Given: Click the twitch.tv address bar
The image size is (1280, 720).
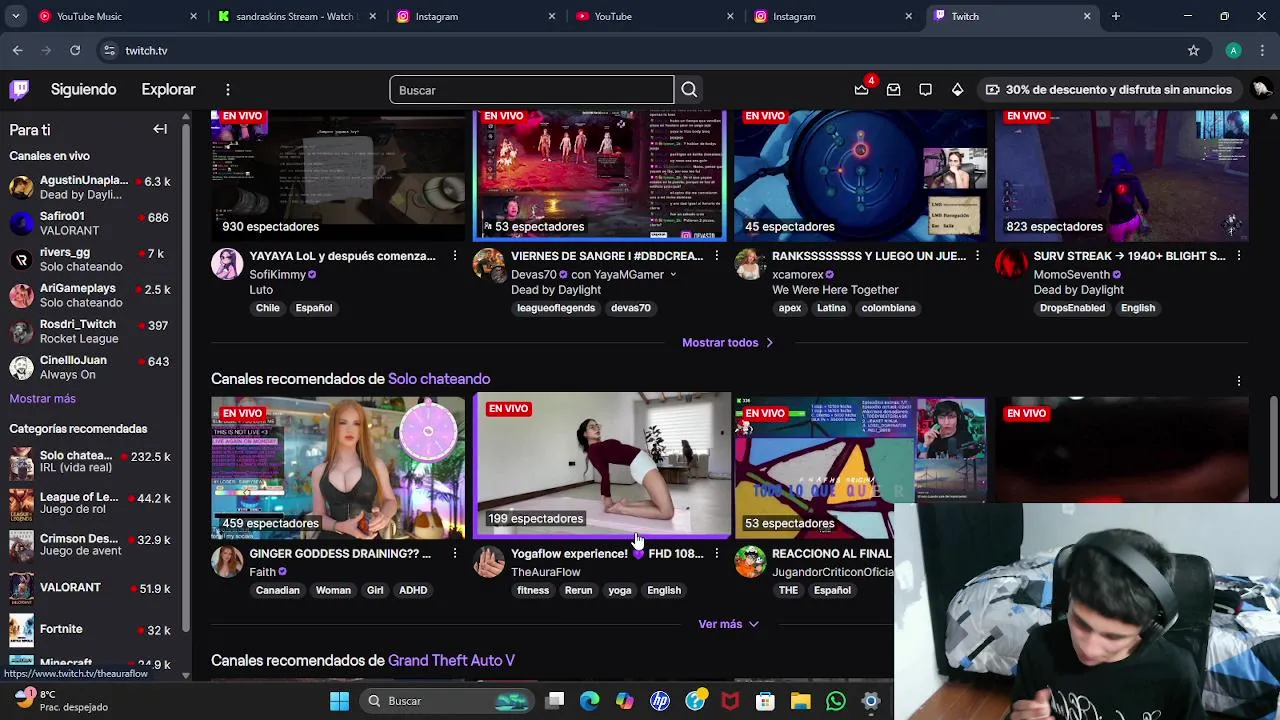Looking at the screenshot, I should 640,50.
